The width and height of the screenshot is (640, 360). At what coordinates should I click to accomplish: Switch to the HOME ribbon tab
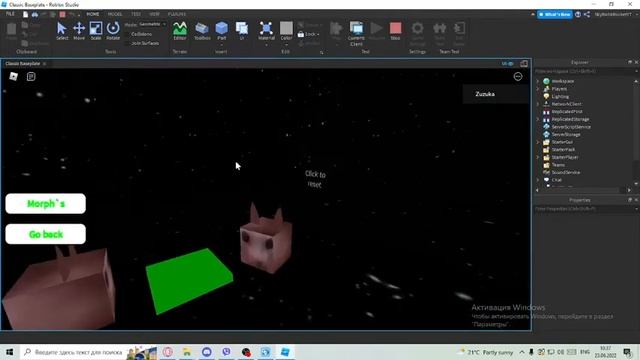[93, 14]
